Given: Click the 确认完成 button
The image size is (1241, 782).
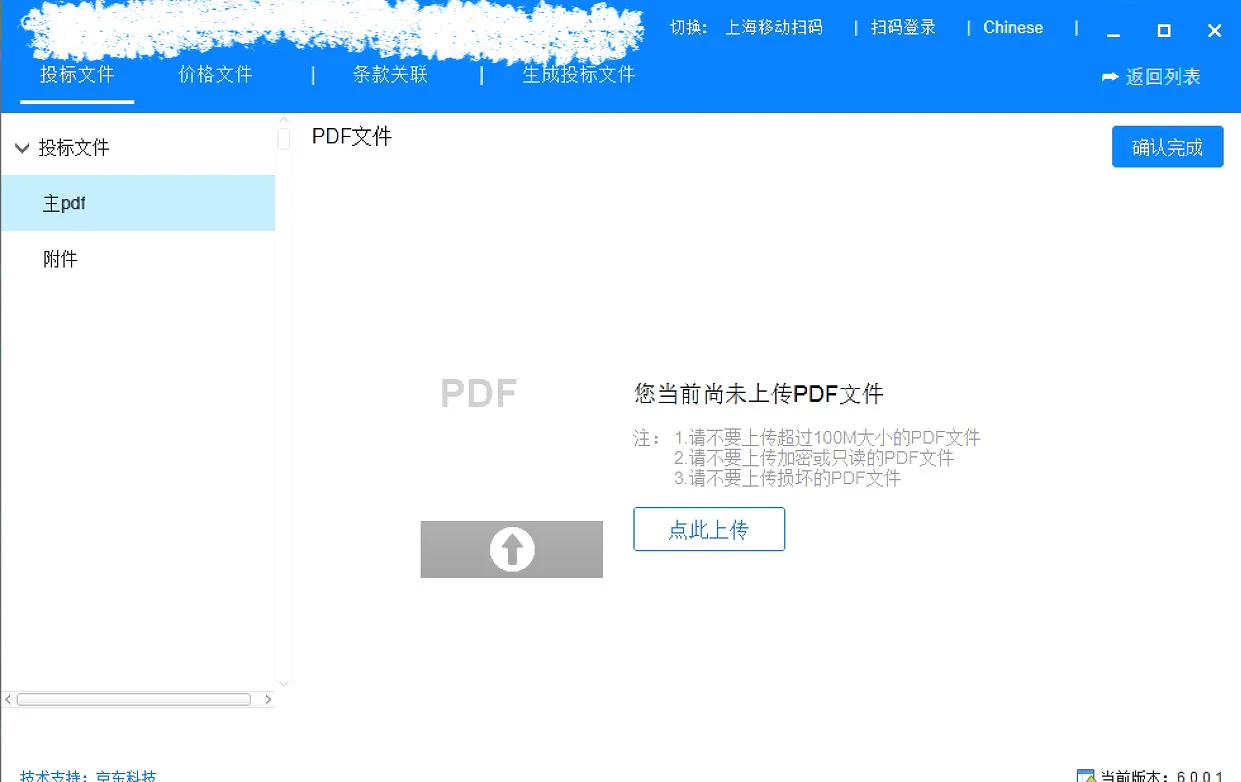Looking at the screenshot, I should coord(1167,146).
